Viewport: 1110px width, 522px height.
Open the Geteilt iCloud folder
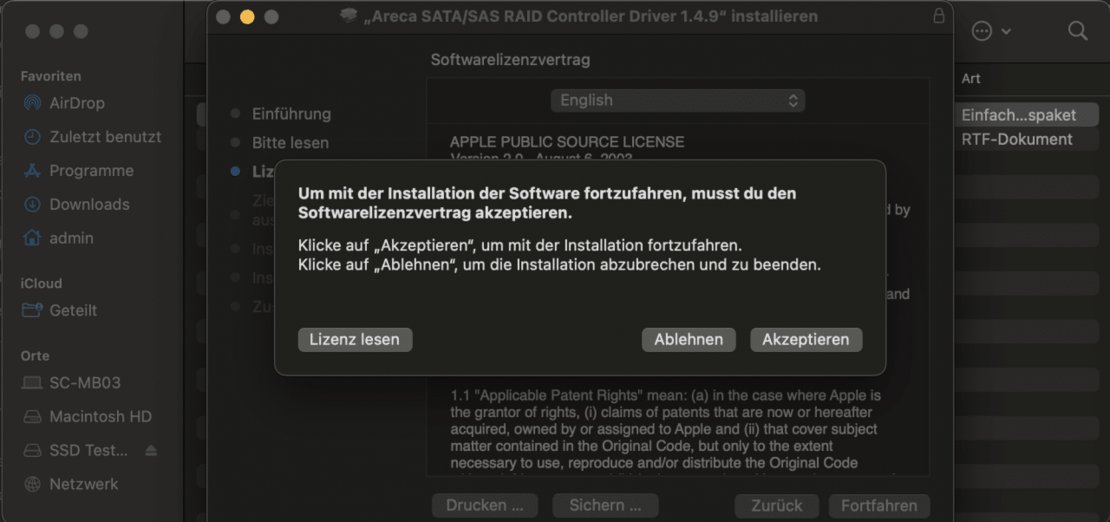pyautogui.click(x=73, y=310)
